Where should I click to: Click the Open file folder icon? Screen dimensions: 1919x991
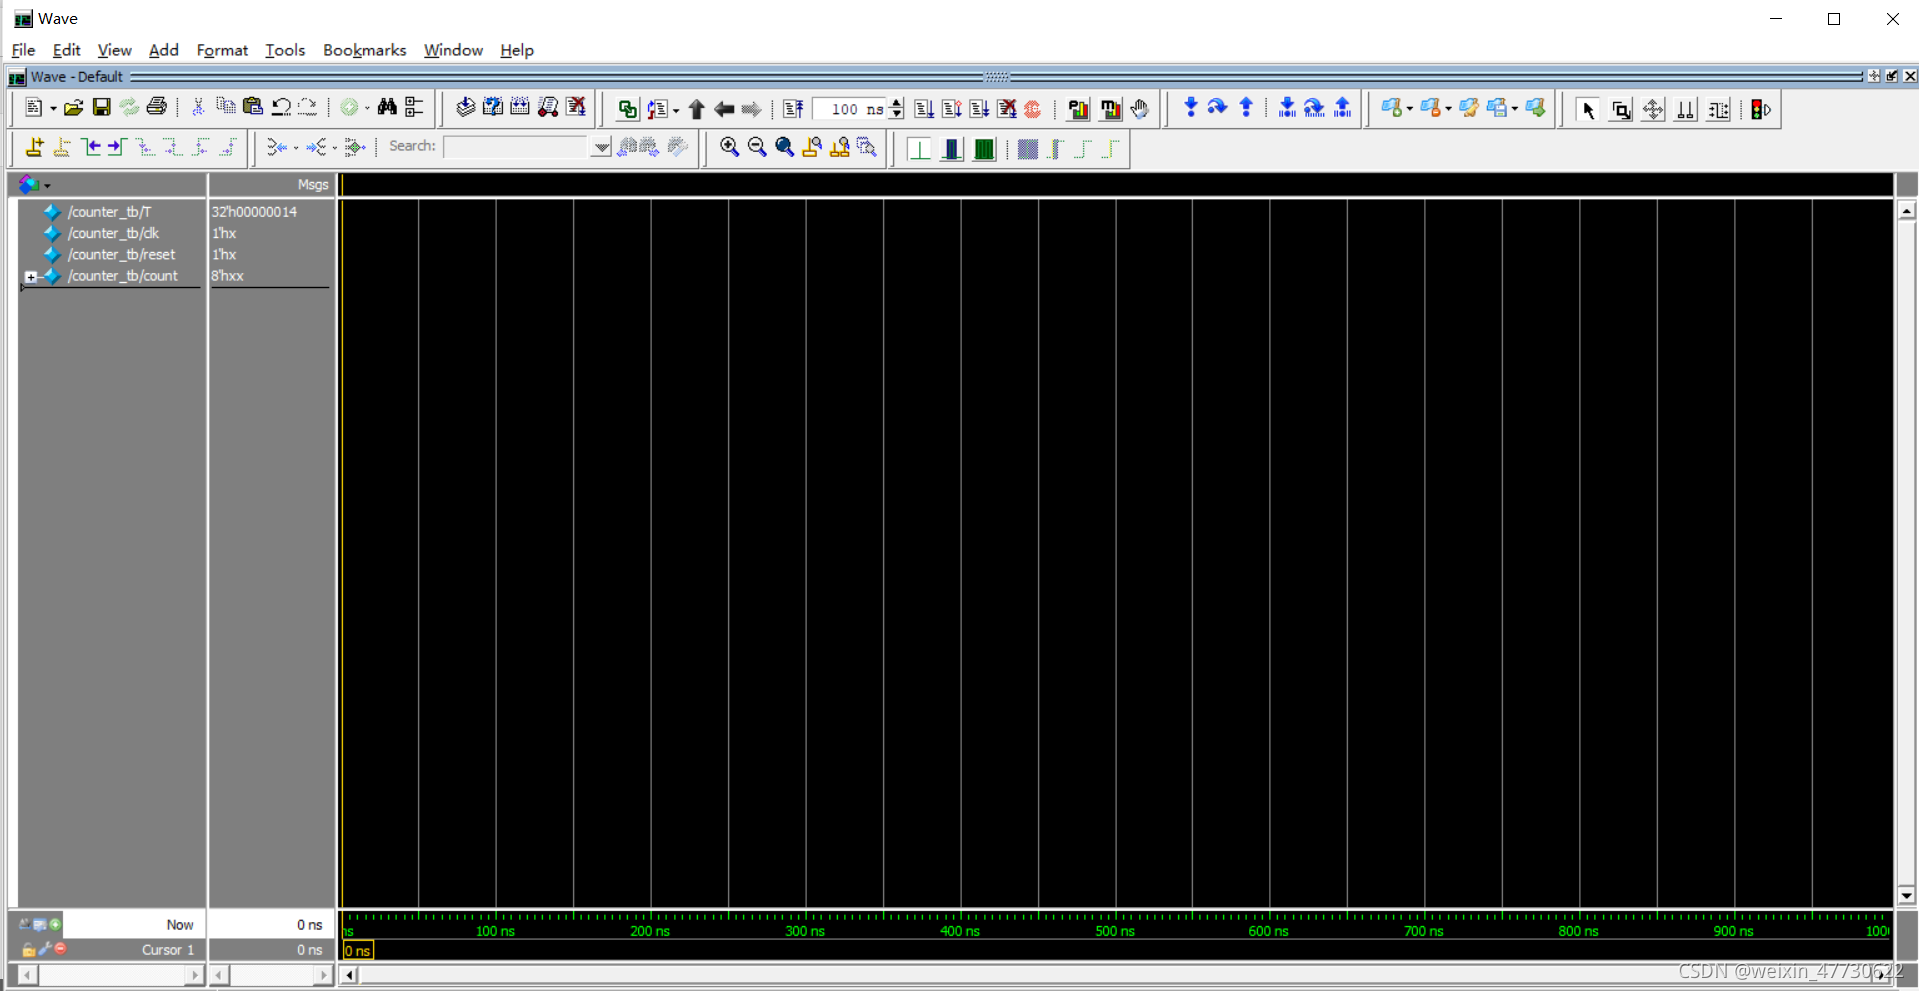point(73,108)
